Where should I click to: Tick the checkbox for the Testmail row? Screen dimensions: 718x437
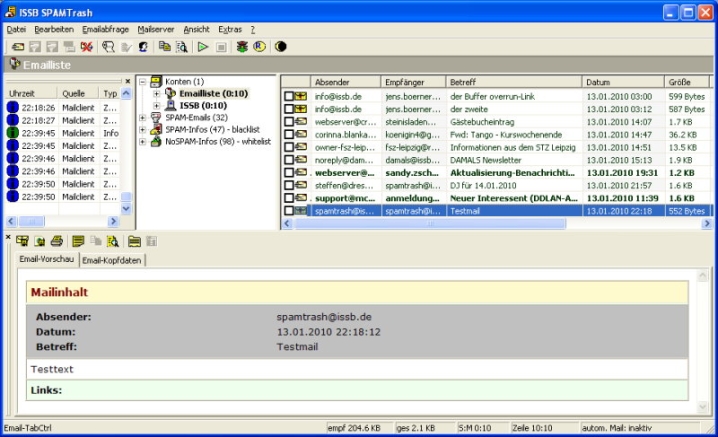click(x=289, y=212)
